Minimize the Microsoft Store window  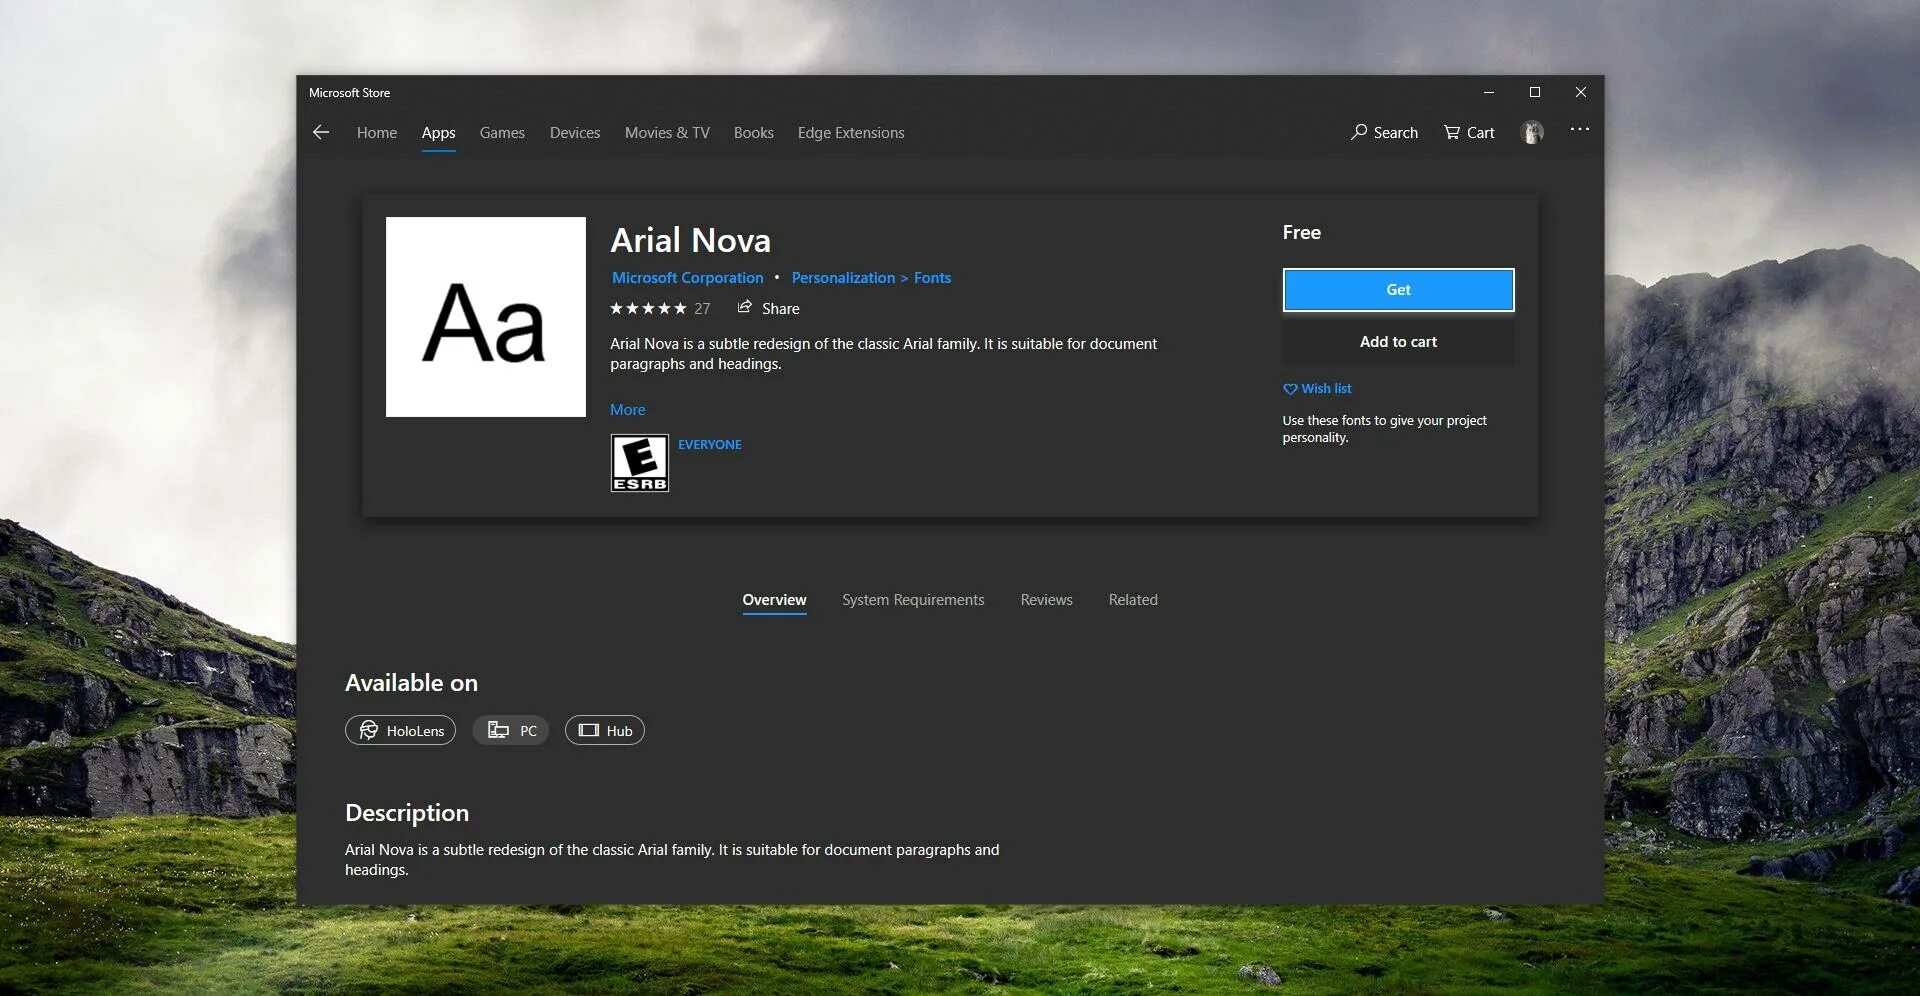pyautogui.click(x=1488, y=92)
